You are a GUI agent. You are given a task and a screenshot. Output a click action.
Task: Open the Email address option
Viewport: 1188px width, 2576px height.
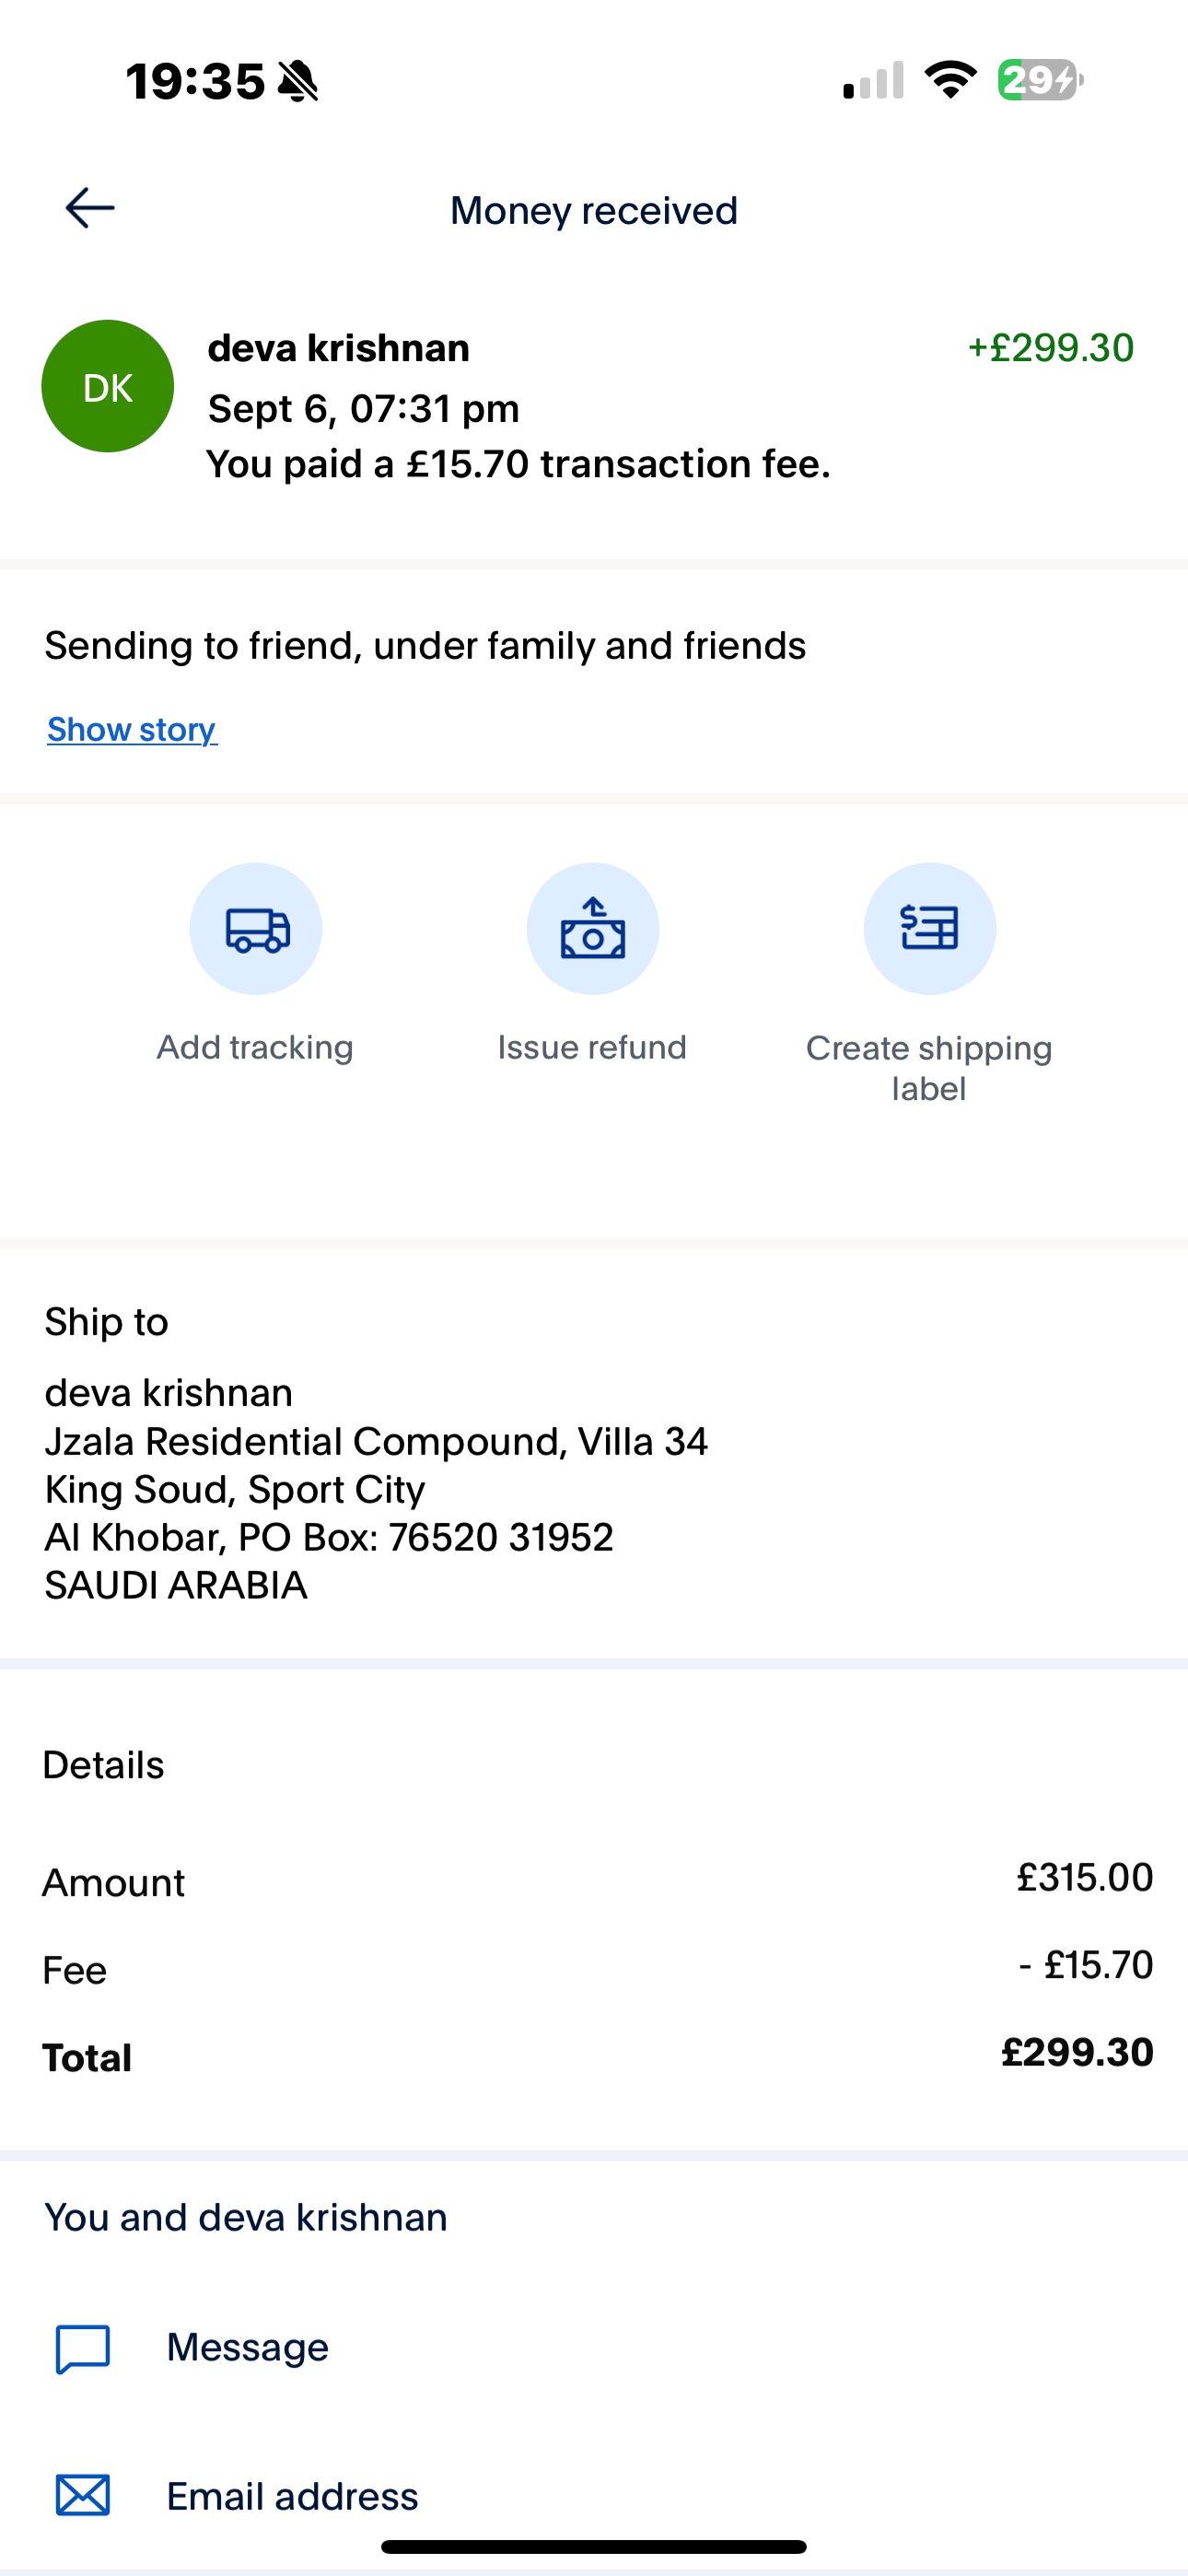click(594, 2495)
